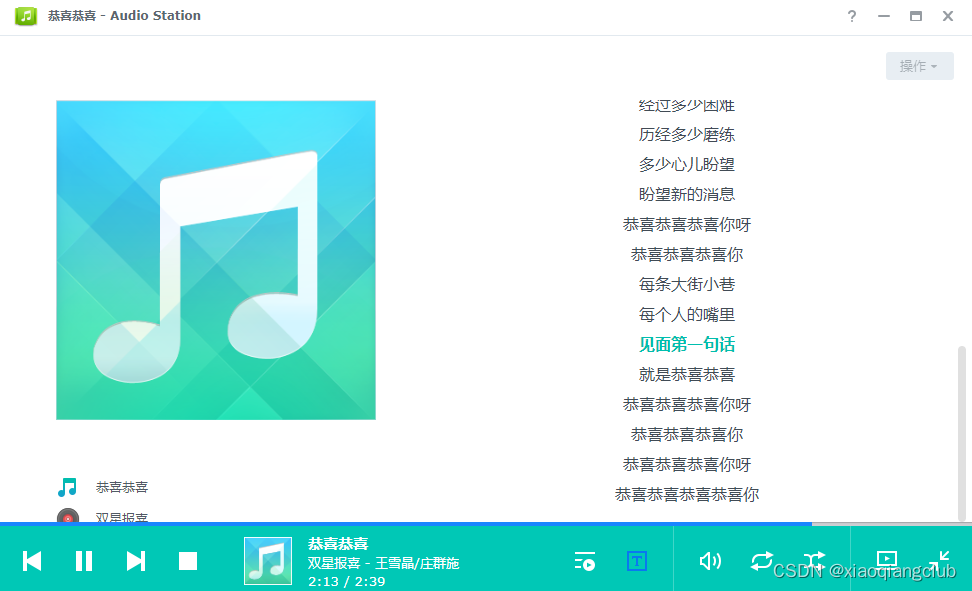
Task: Click the lyric line 就是恭喜恭喜
Action: [686, 373]
